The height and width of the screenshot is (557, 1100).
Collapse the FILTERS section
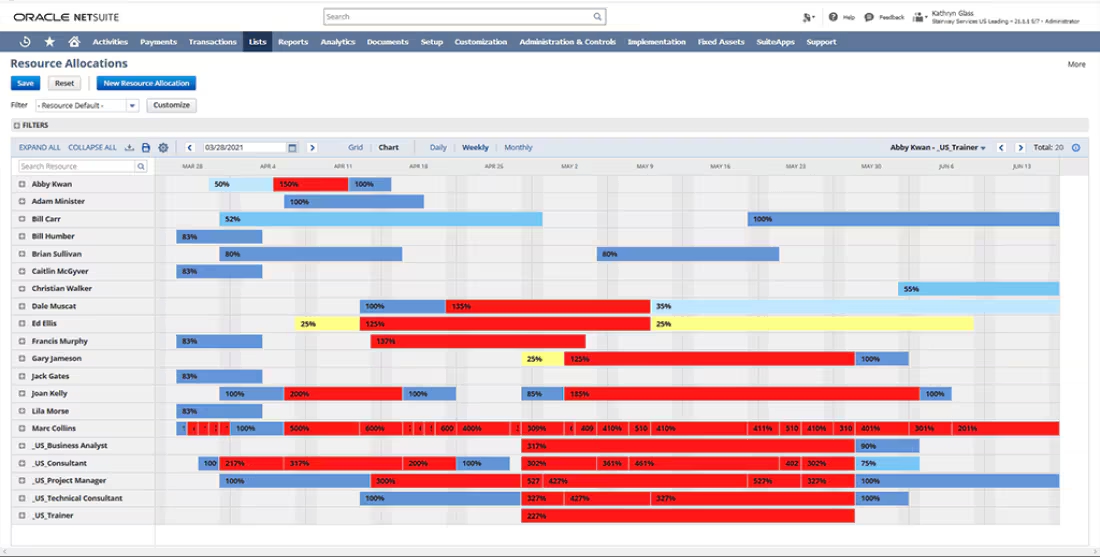click(x=17, y=126)
